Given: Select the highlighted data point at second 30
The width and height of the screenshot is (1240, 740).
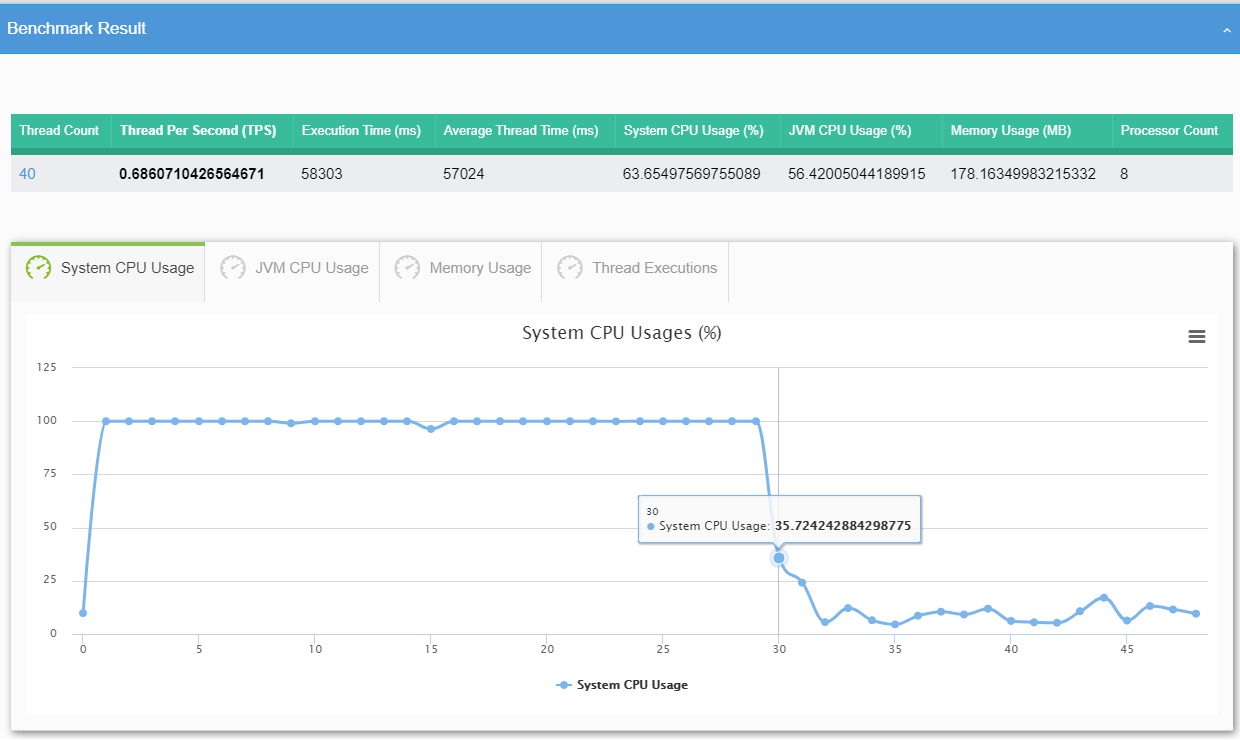Looking at the screenshot, I should tap(779, 558).
